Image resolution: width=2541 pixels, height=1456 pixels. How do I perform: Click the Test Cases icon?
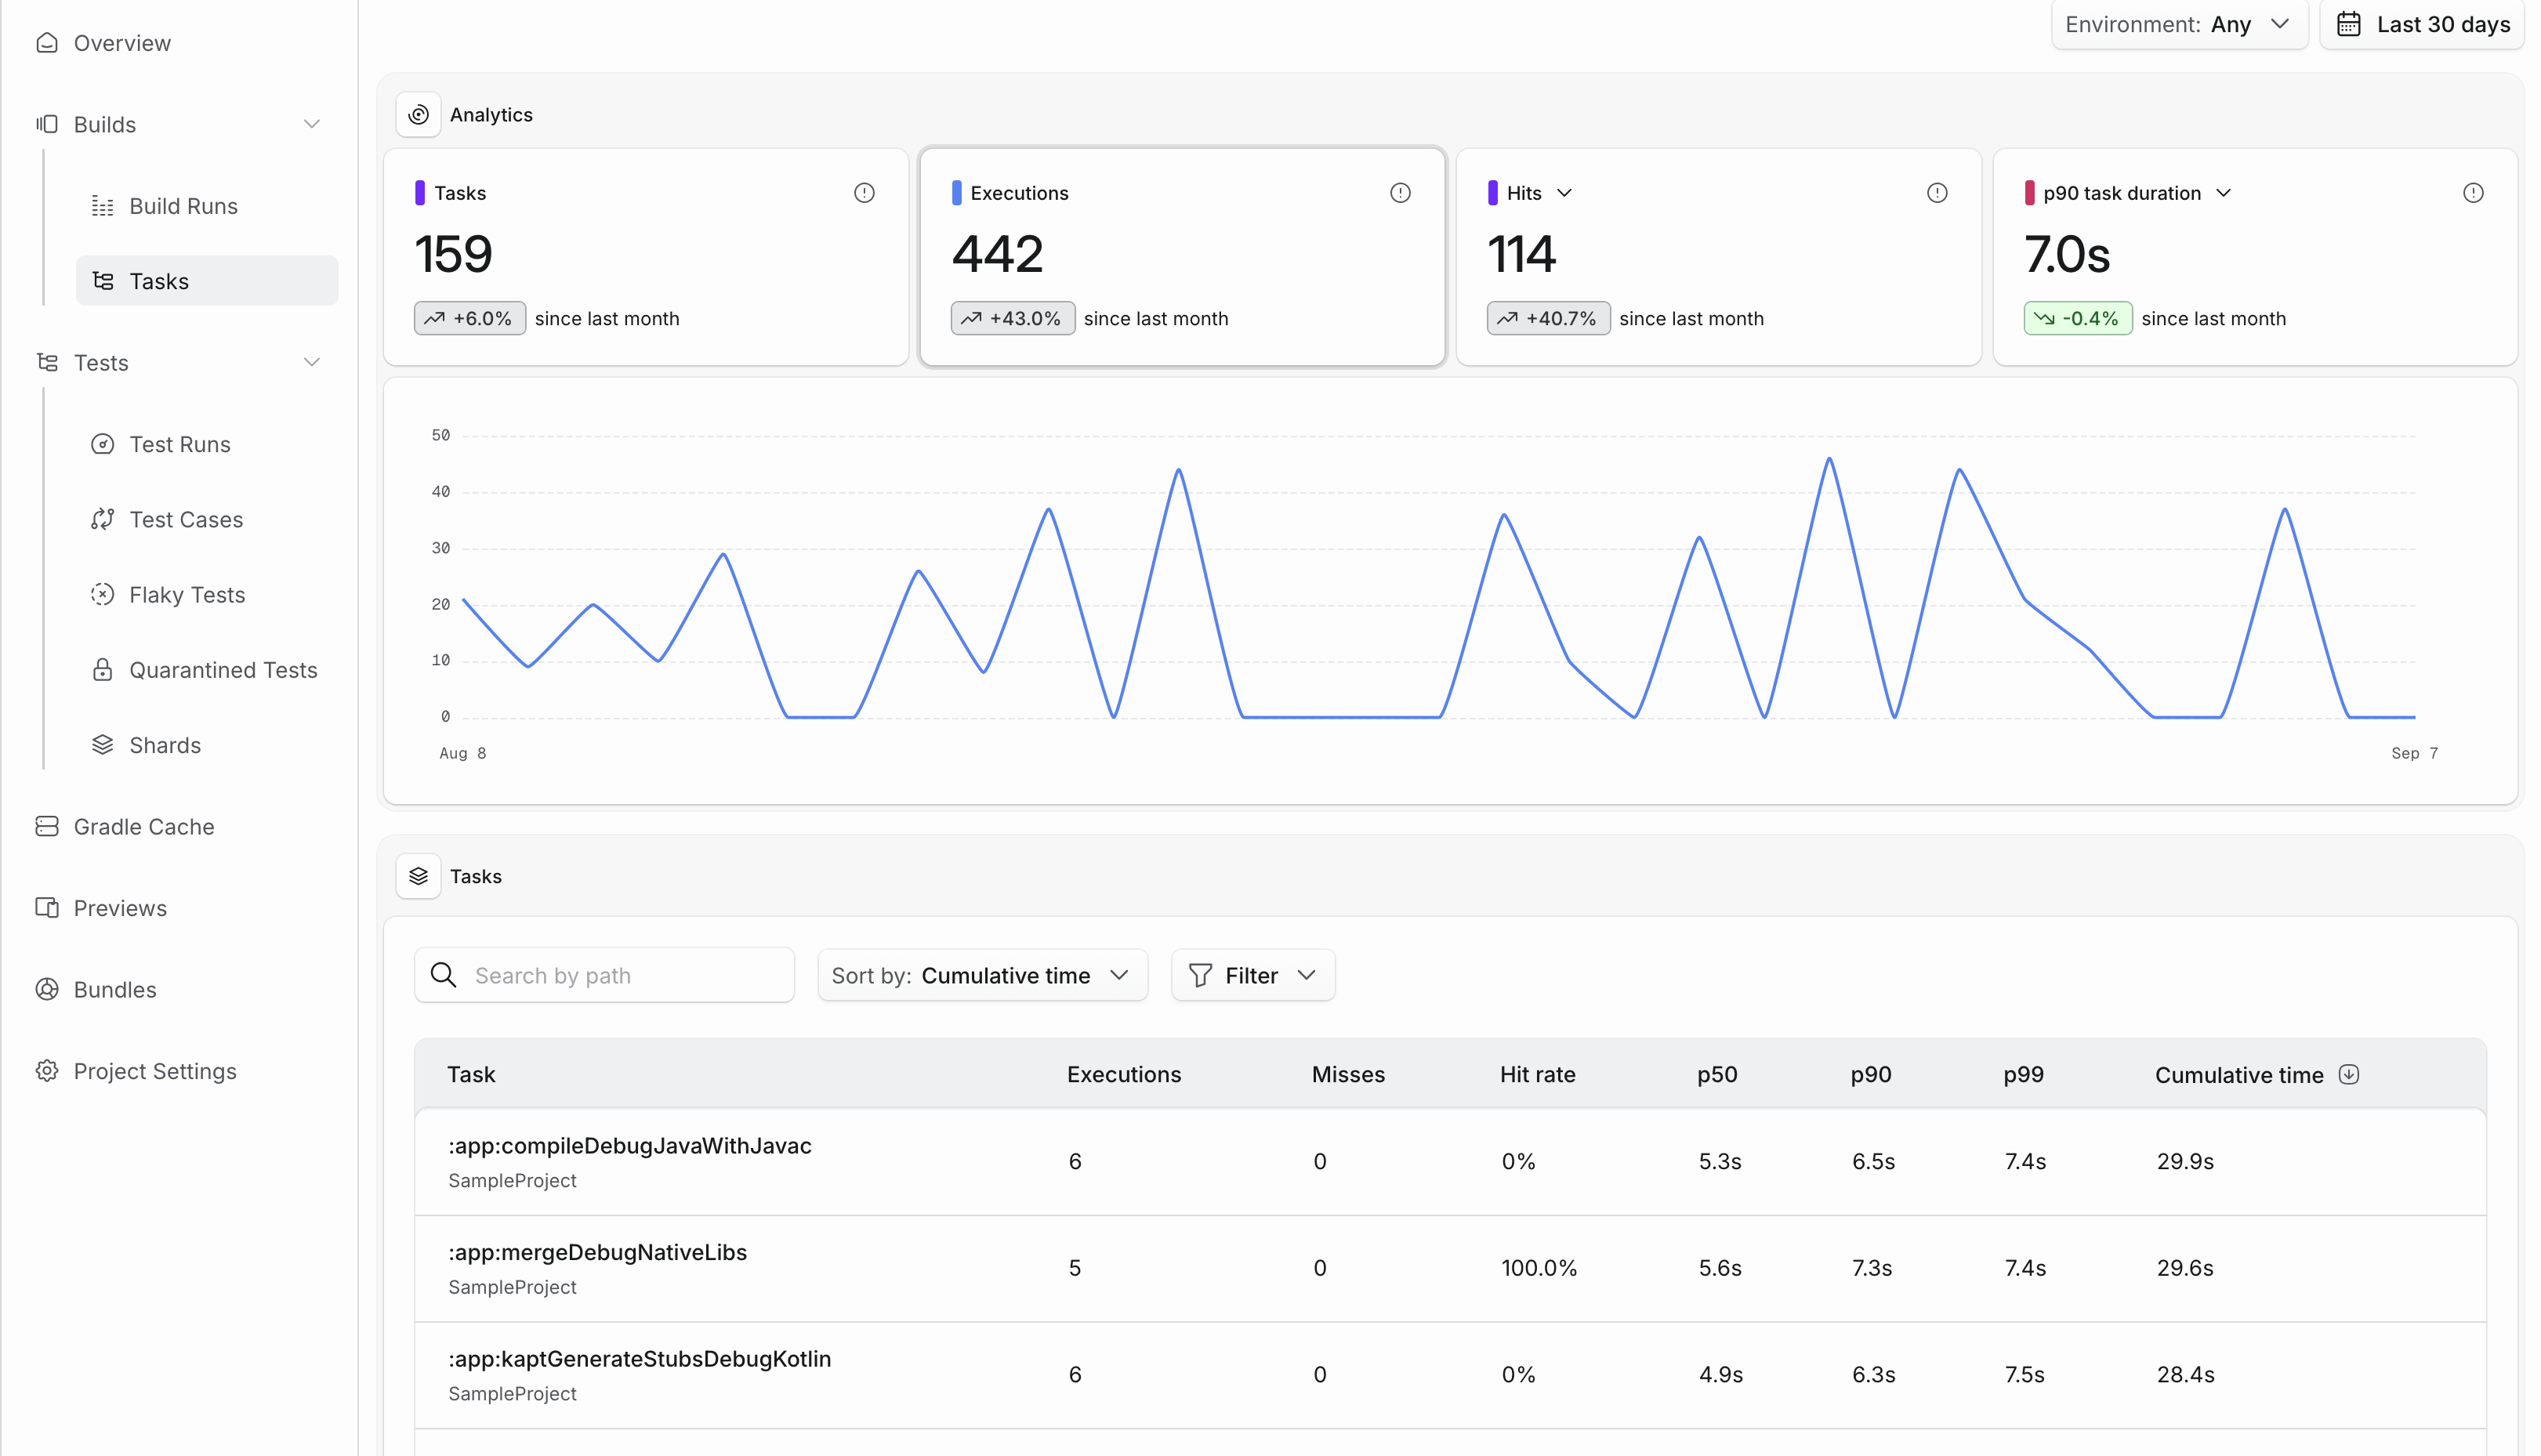pos(103,519)
